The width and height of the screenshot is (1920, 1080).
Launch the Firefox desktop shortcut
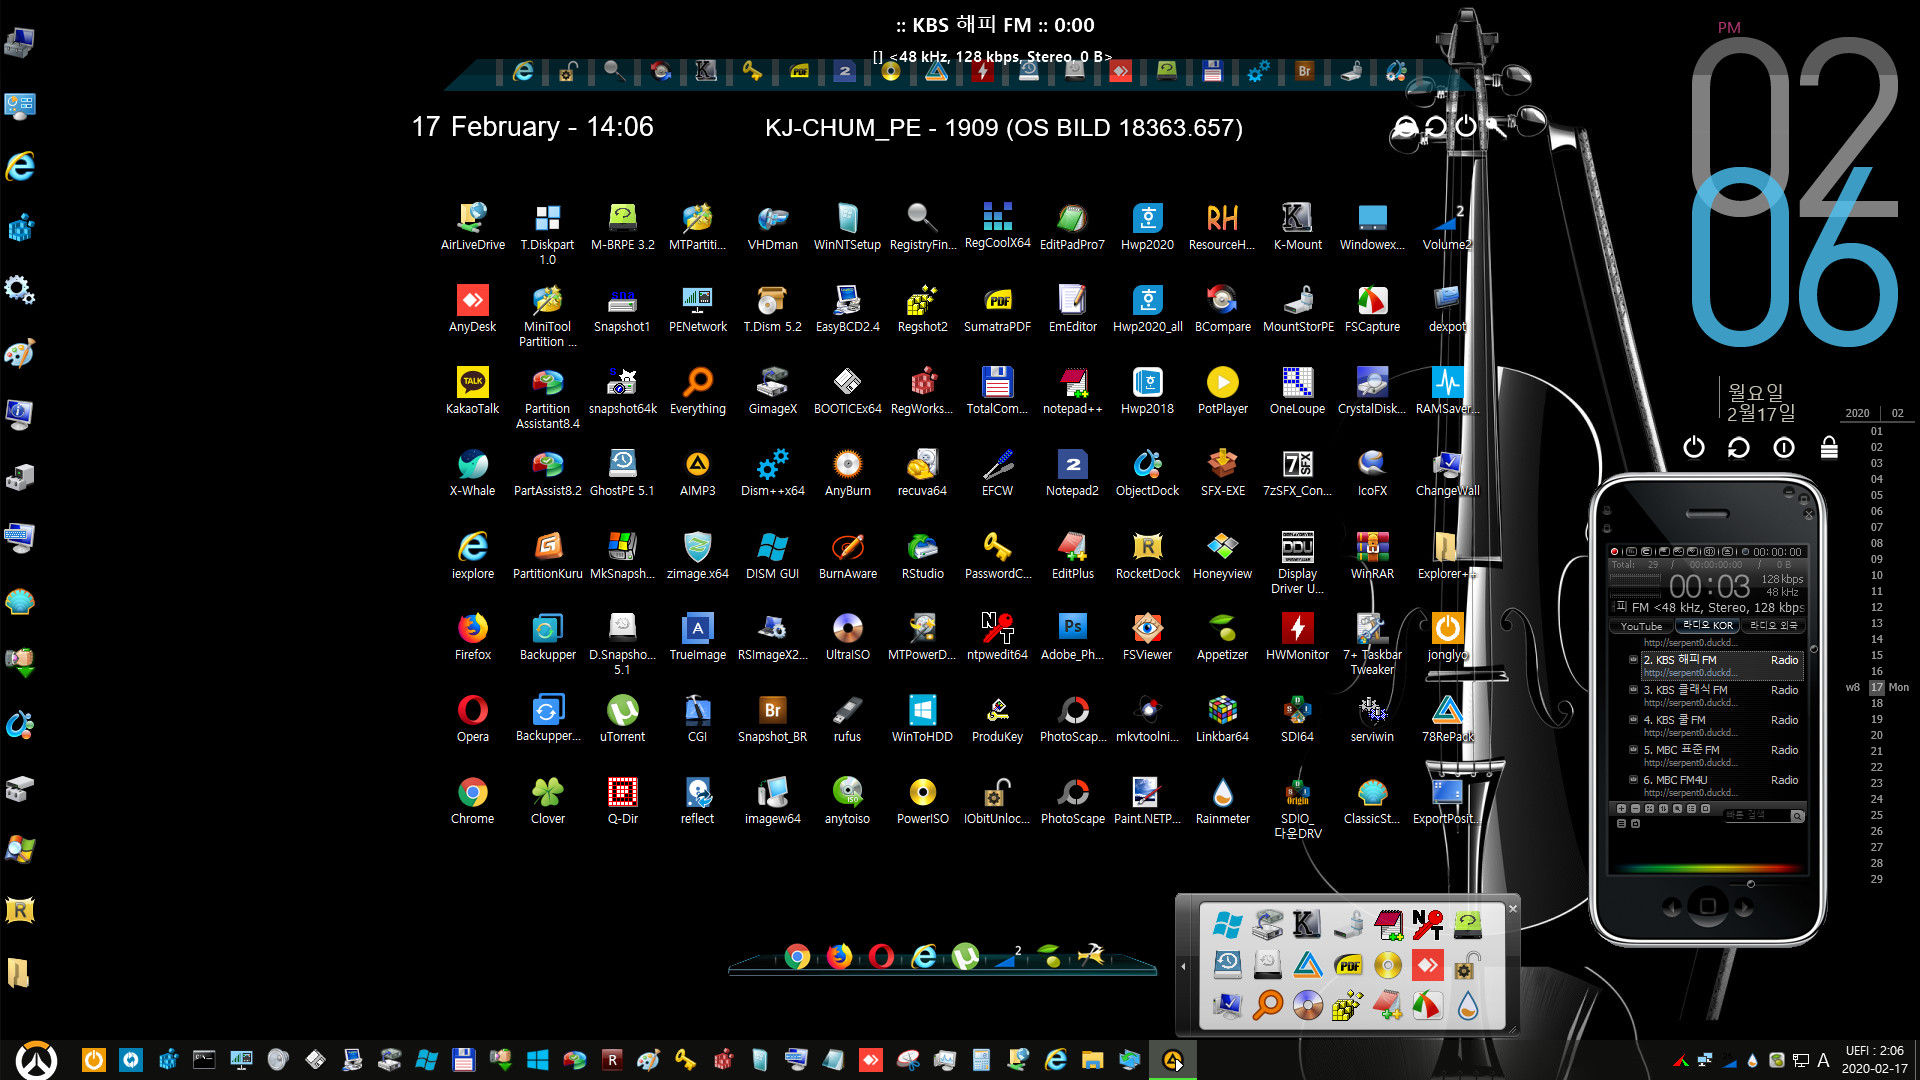coord(472,637)
